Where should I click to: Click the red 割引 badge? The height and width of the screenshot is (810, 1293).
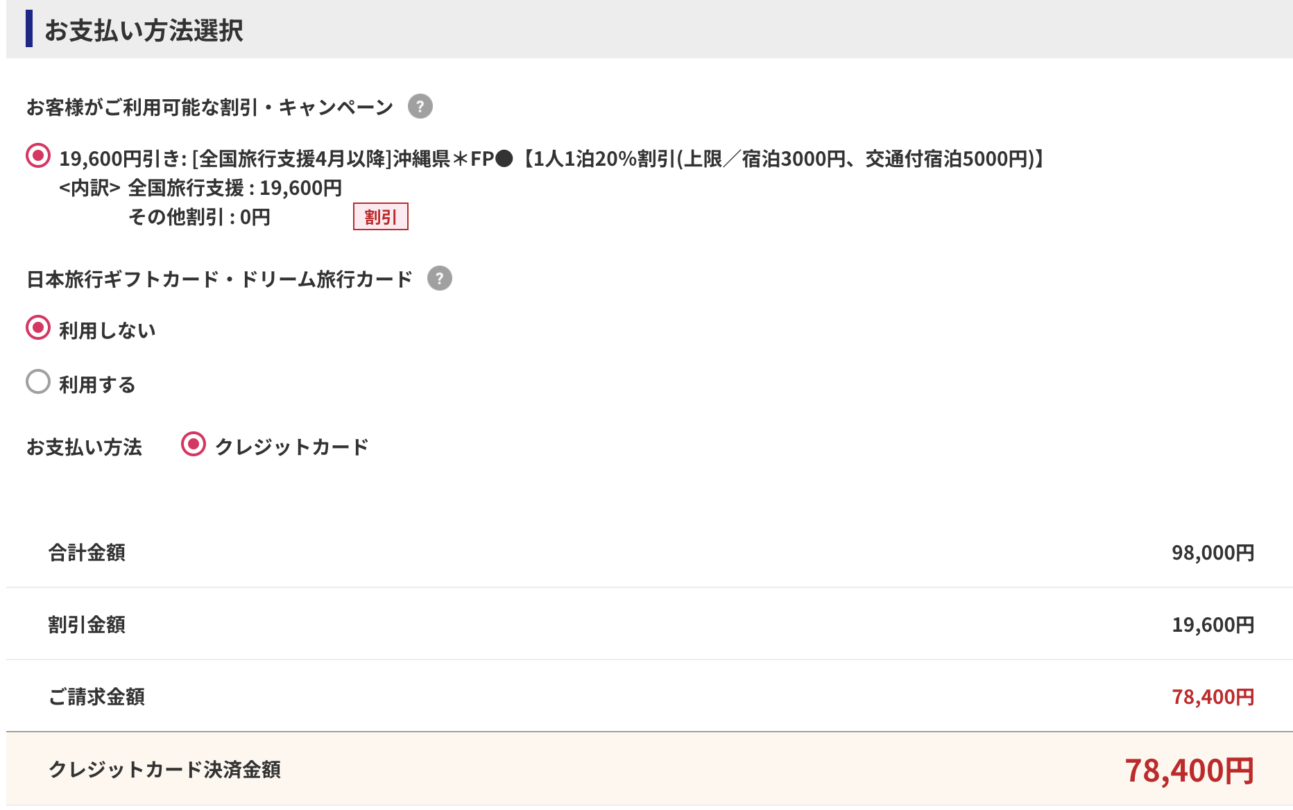(381, 217)
